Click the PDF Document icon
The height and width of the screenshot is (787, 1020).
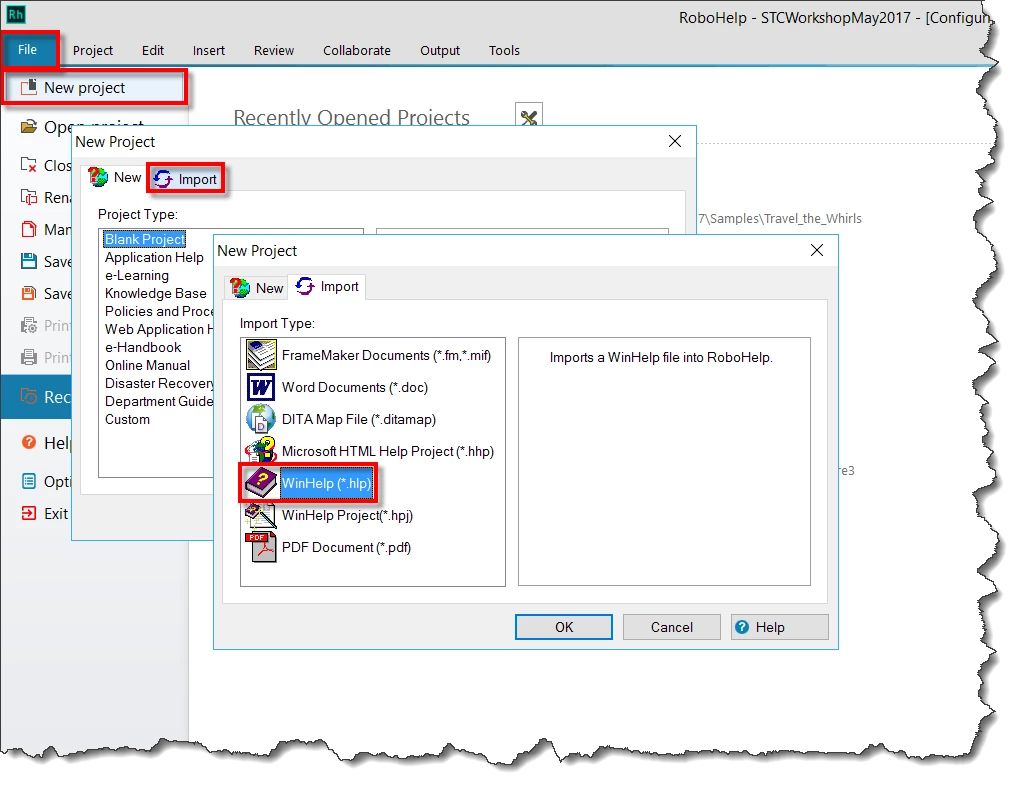pos(261,547)
